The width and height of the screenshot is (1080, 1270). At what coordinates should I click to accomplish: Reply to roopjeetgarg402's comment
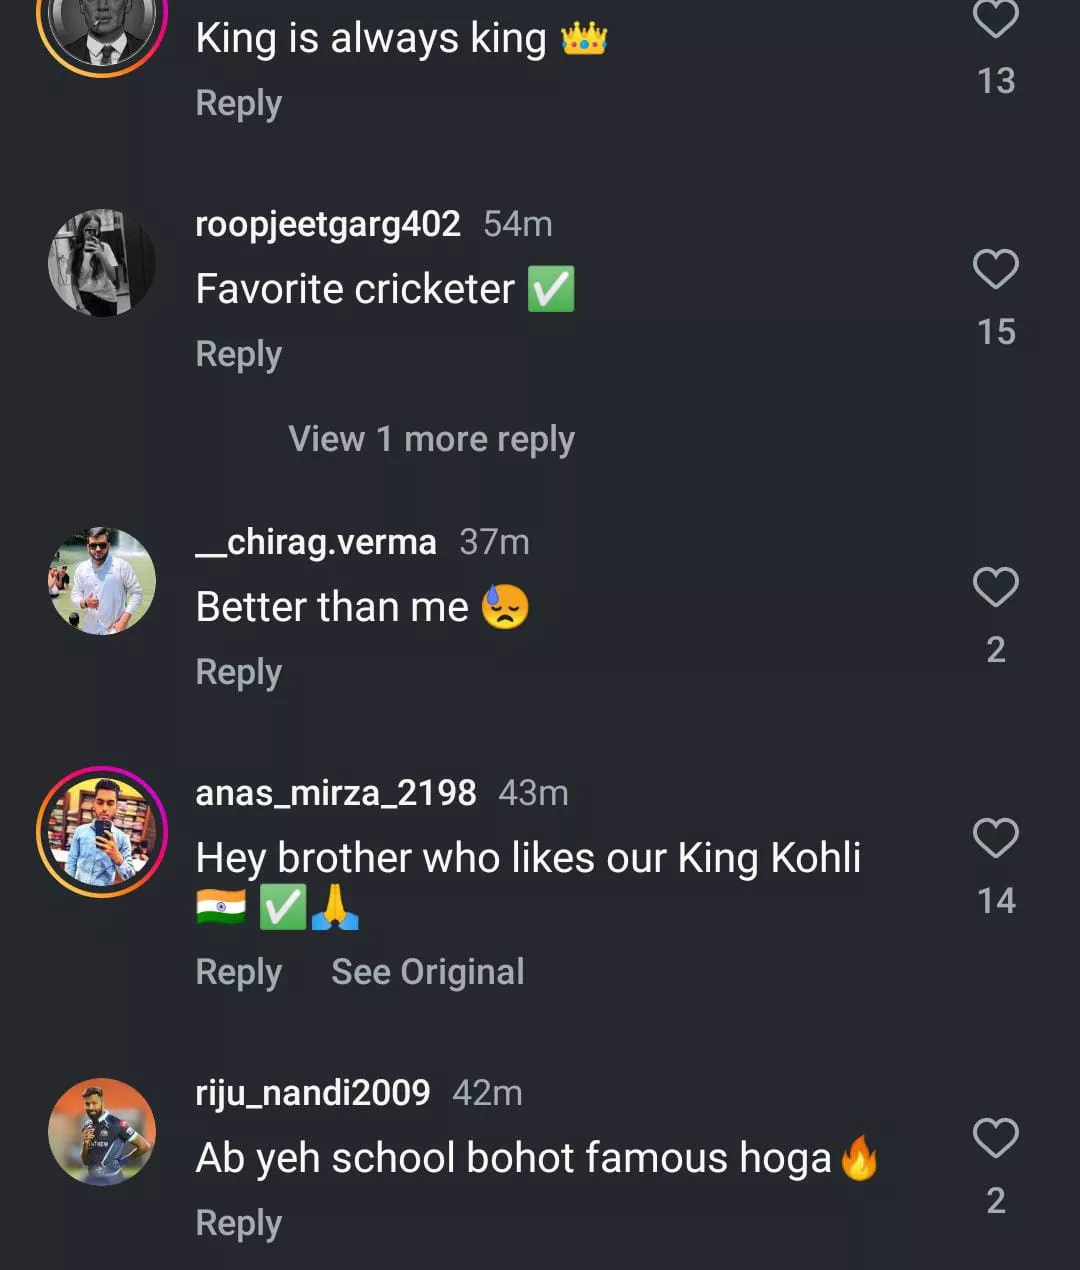238,354
